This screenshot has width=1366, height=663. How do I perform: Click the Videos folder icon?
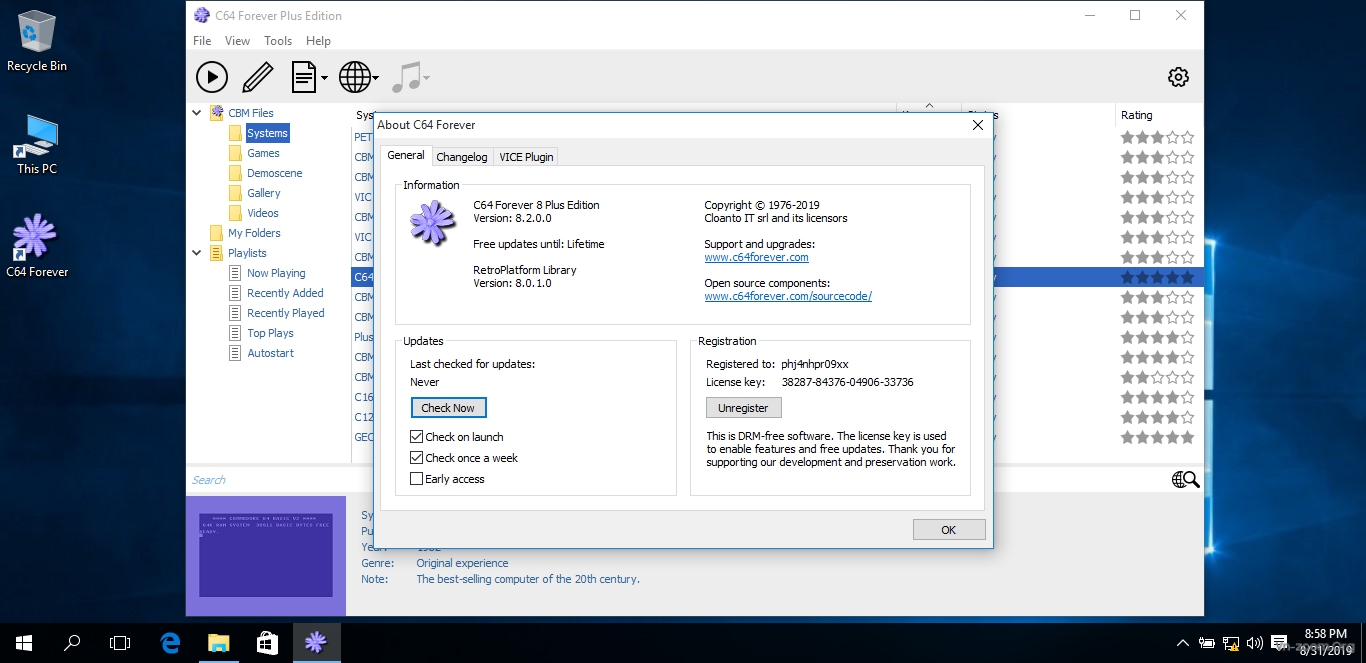pos(235,213)
